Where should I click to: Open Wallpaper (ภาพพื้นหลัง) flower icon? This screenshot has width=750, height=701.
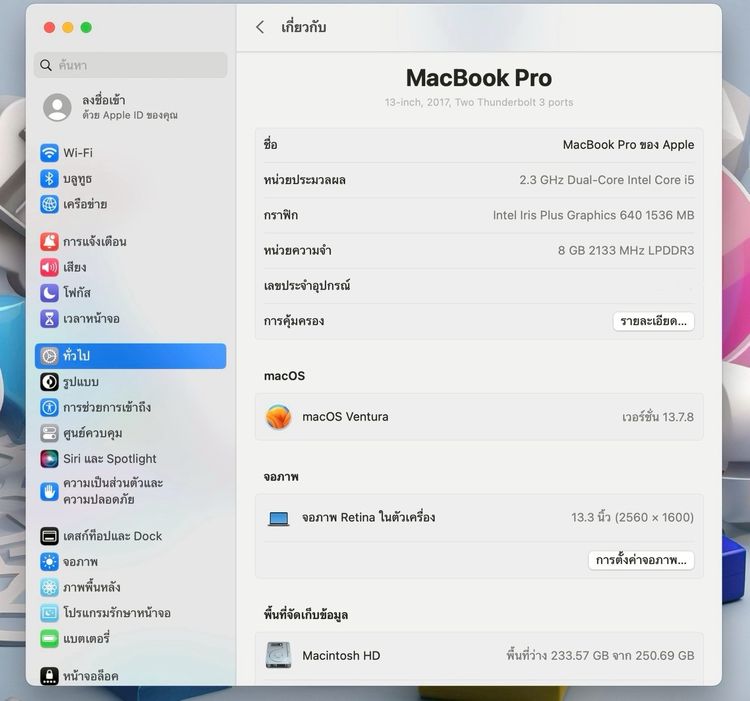49,587
